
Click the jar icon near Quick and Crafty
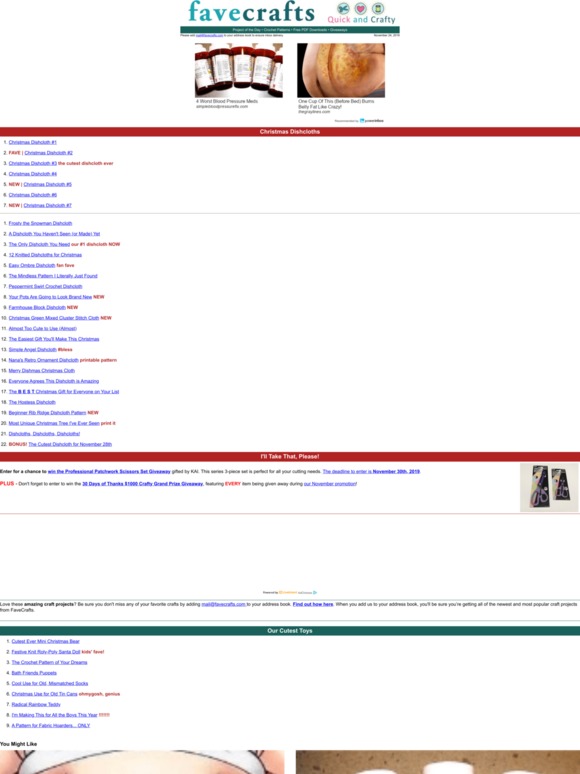pyautogui.click(x=378, y=8)
